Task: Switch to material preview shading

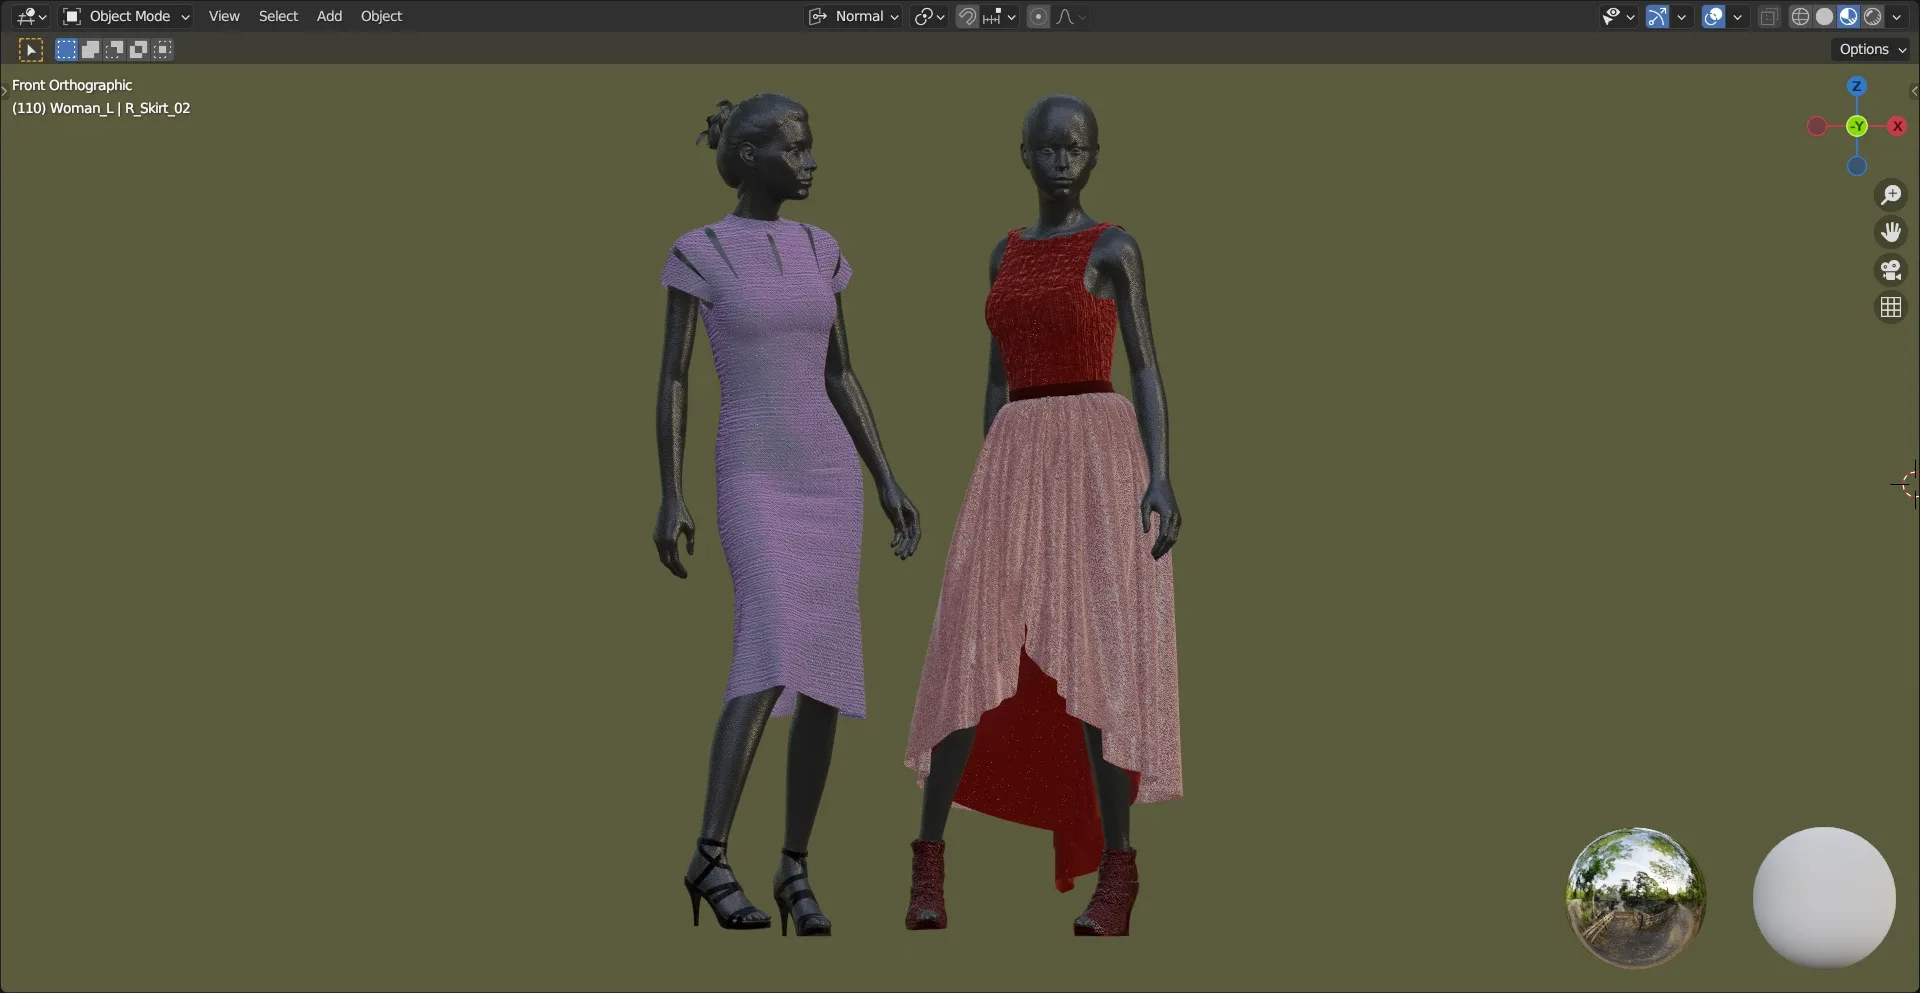Action: click(1848, 16)
